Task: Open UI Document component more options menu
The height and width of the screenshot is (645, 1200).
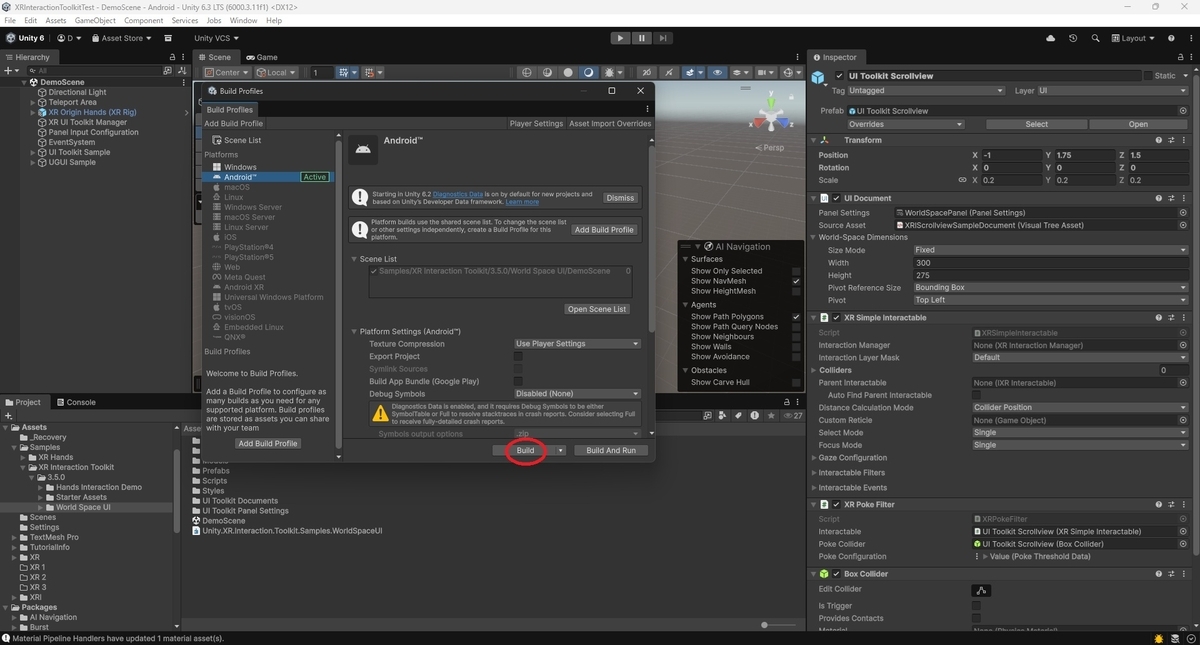Action: [1184, 198]
